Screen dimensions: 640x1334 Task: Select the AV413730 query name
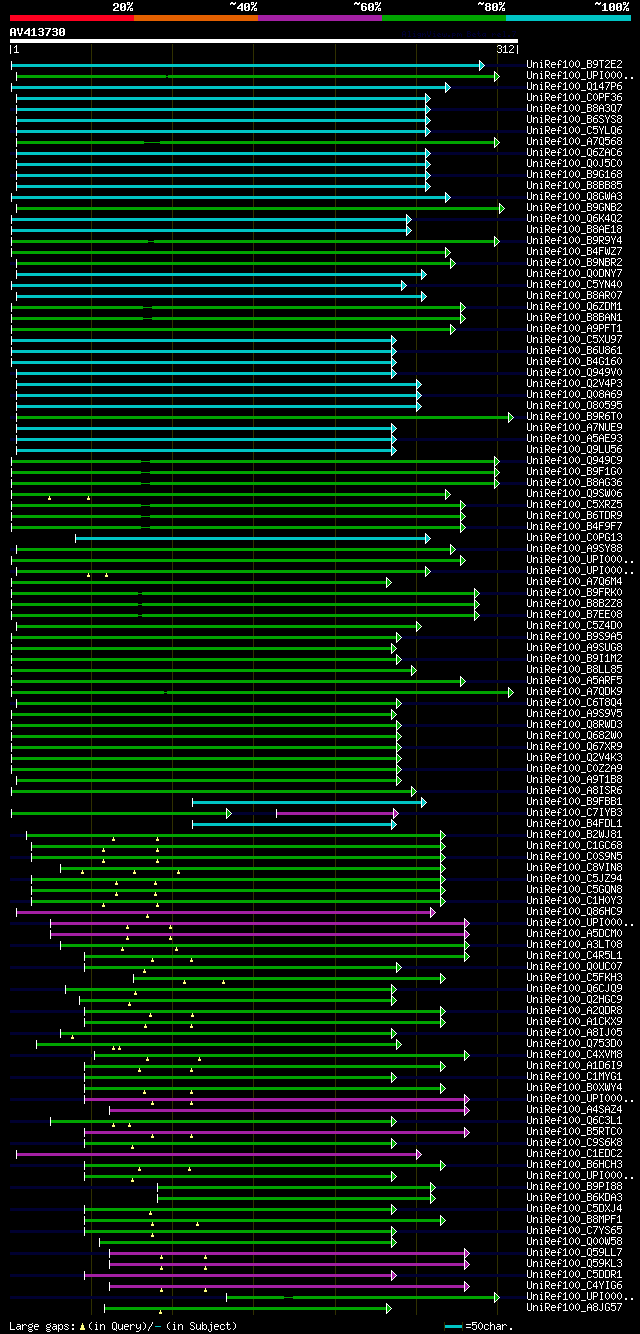38,32
